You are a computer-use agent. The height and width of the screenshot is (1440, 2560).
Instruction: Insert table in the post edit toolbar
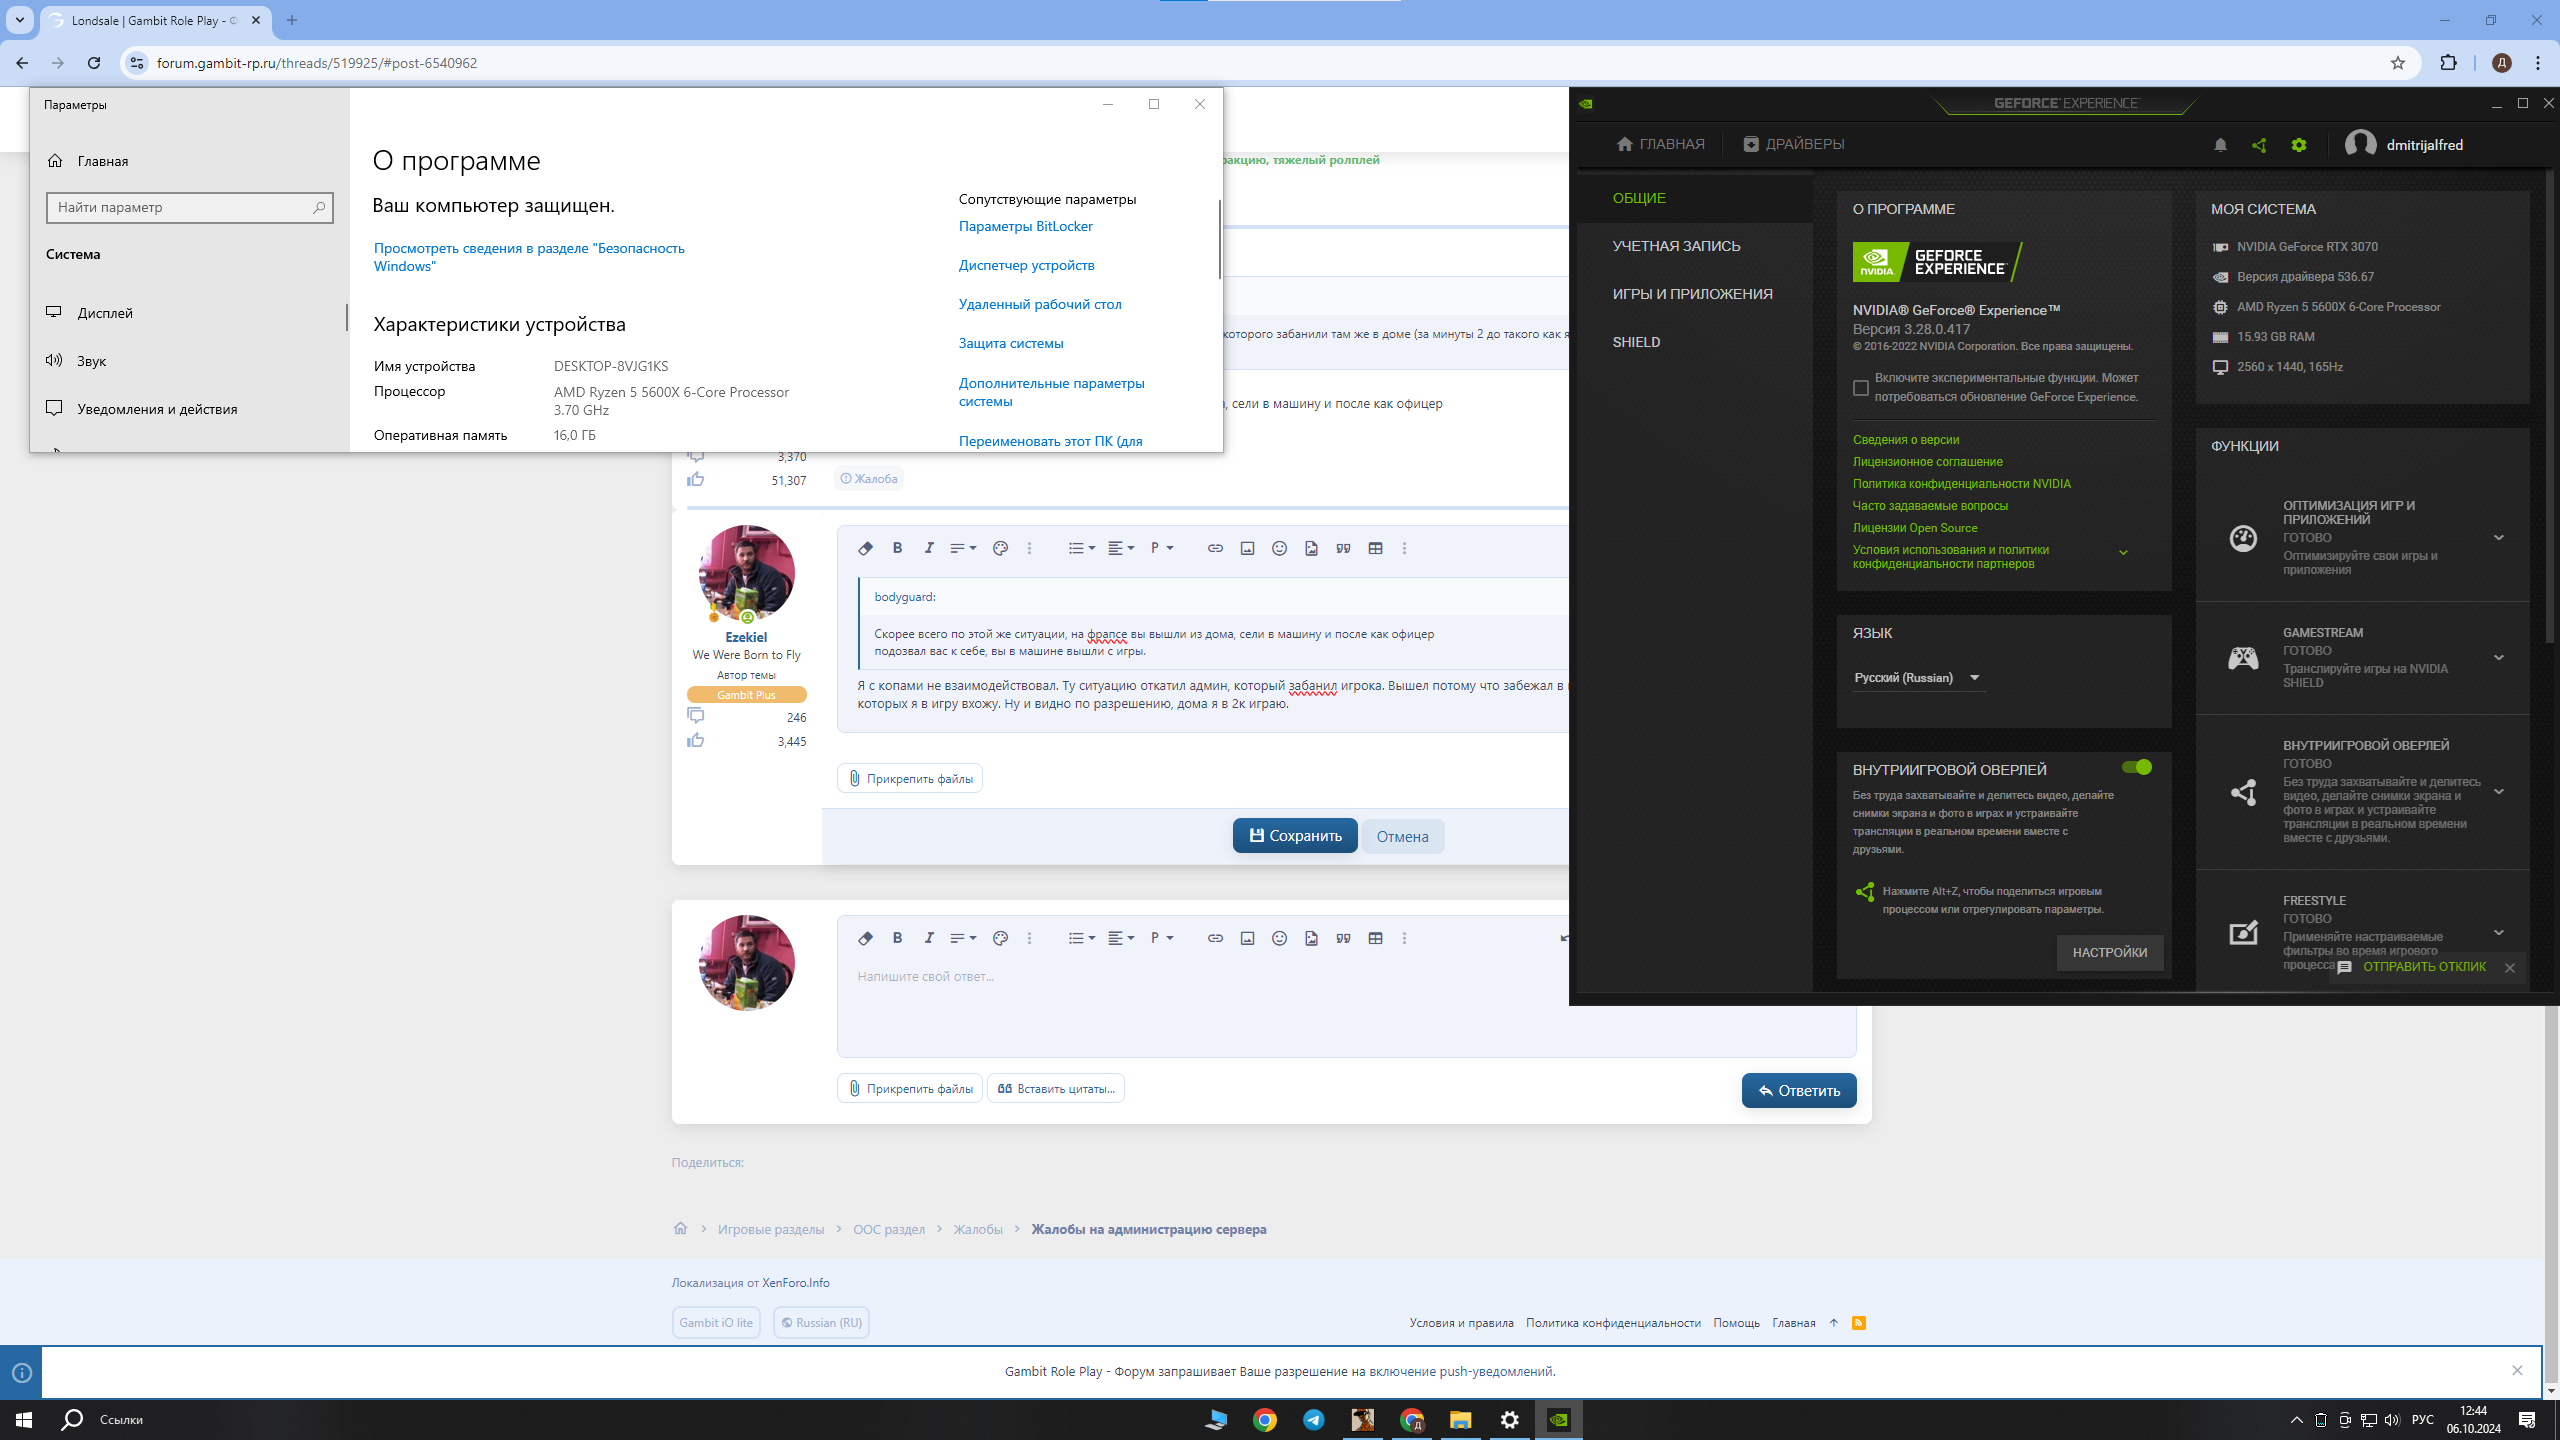pos(1375,548)
